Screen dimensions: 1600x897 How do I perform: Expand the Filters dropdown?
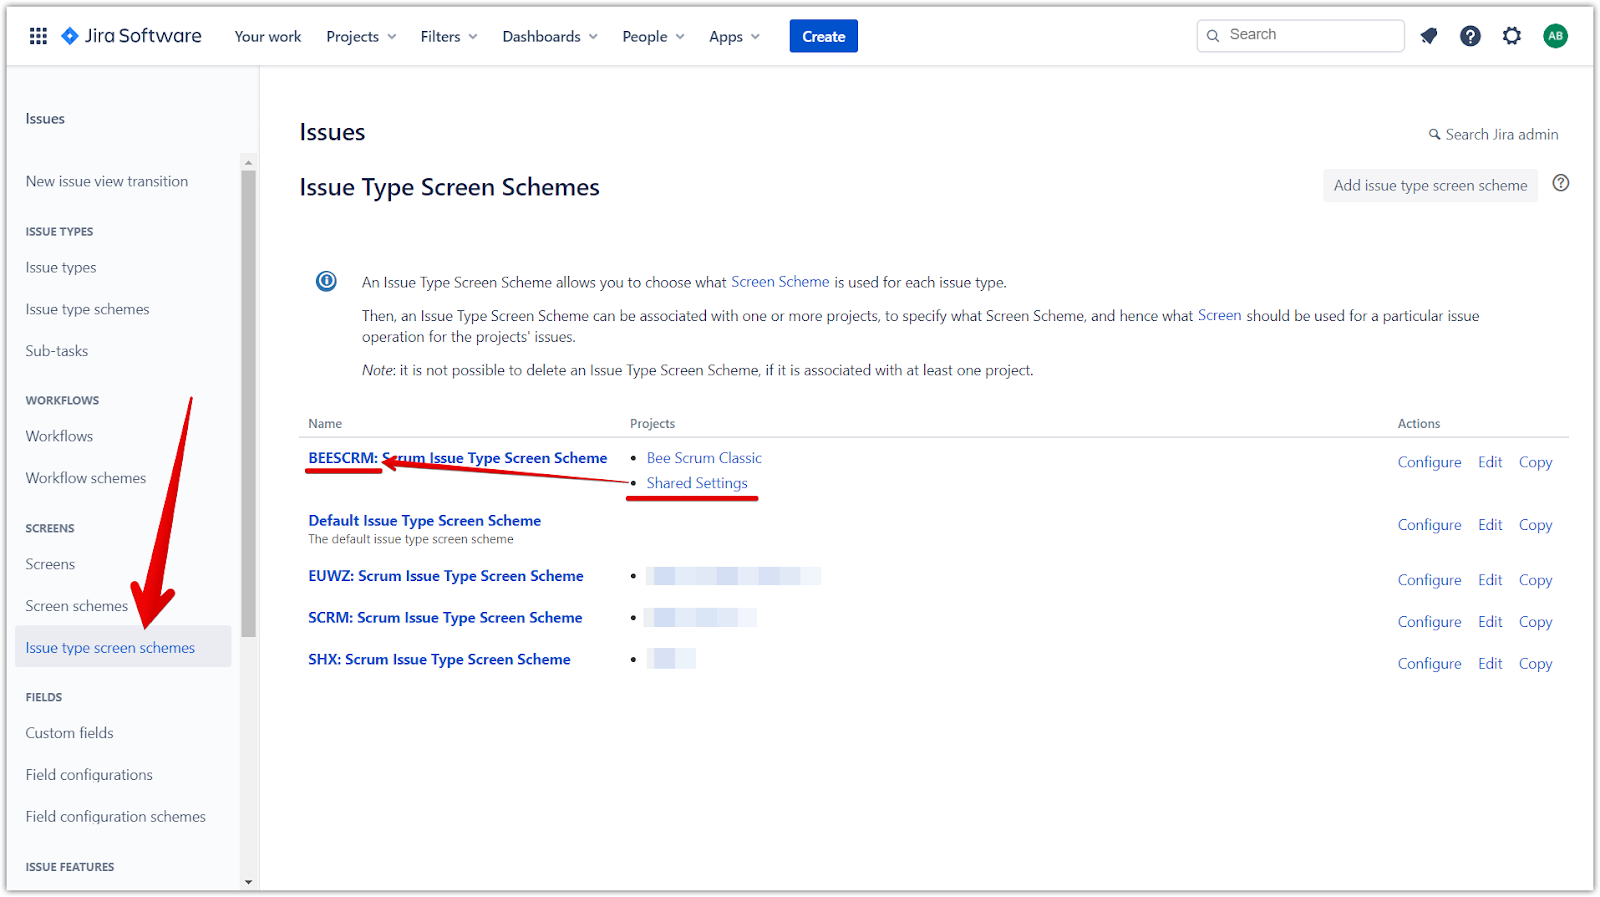(x=449, y=36)
